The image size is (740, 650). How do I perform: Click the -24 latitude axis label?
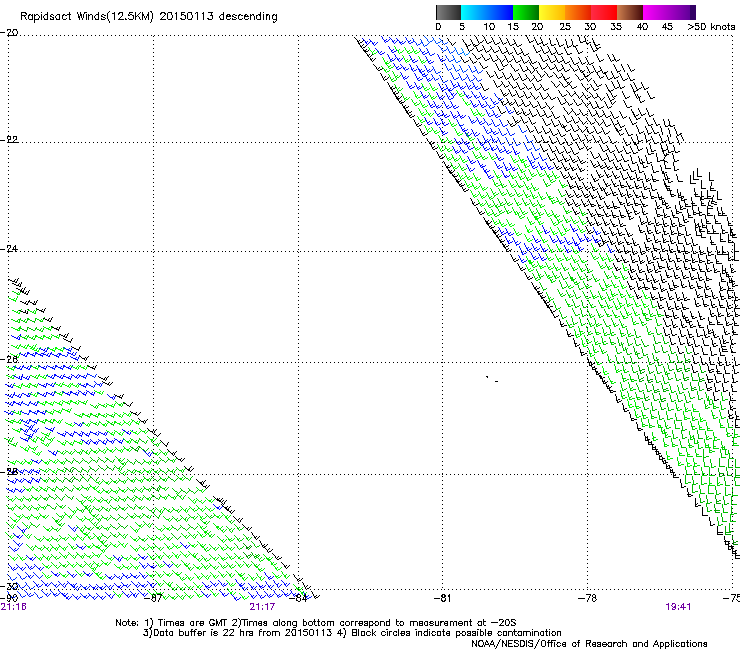point(10,249)
